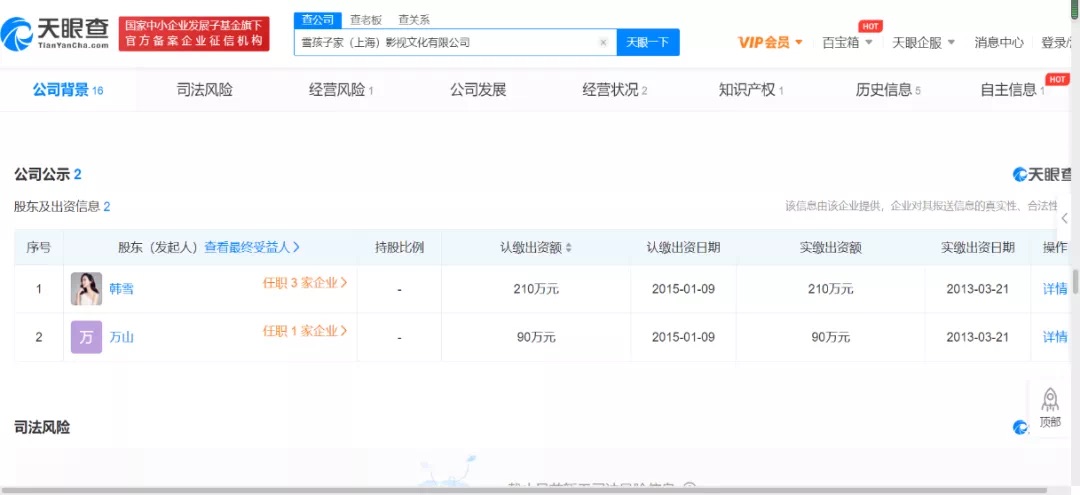Sort by 认缴出资额 column arrows
1080x495 pixels.
click(568, 248)
